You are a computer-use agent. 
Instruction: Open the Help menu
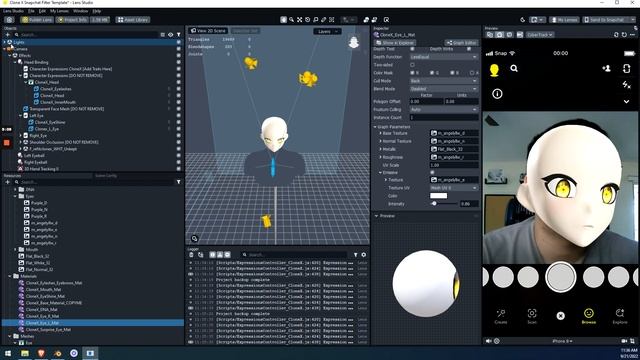(97, 11)
